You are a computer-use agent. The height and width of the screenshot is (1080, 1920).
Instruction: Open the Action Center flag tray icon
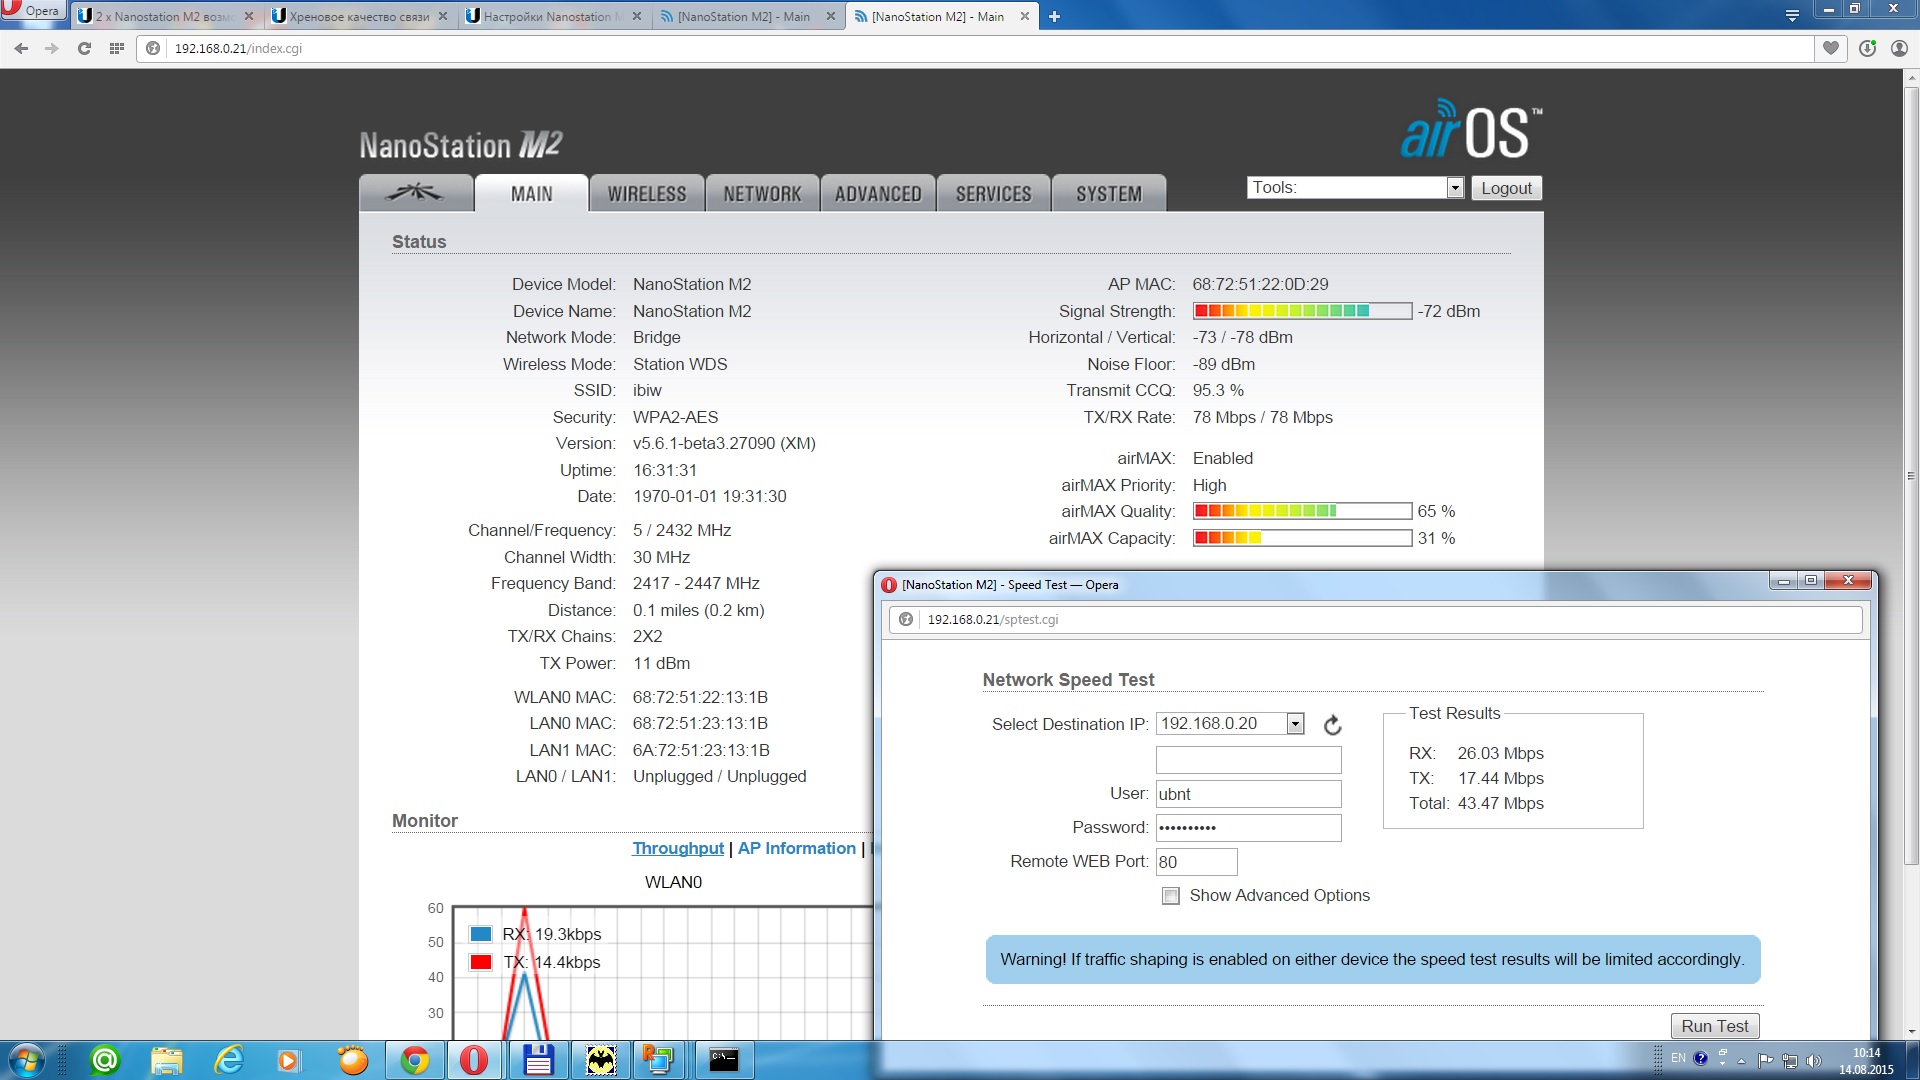(x=1765, y=1060)
